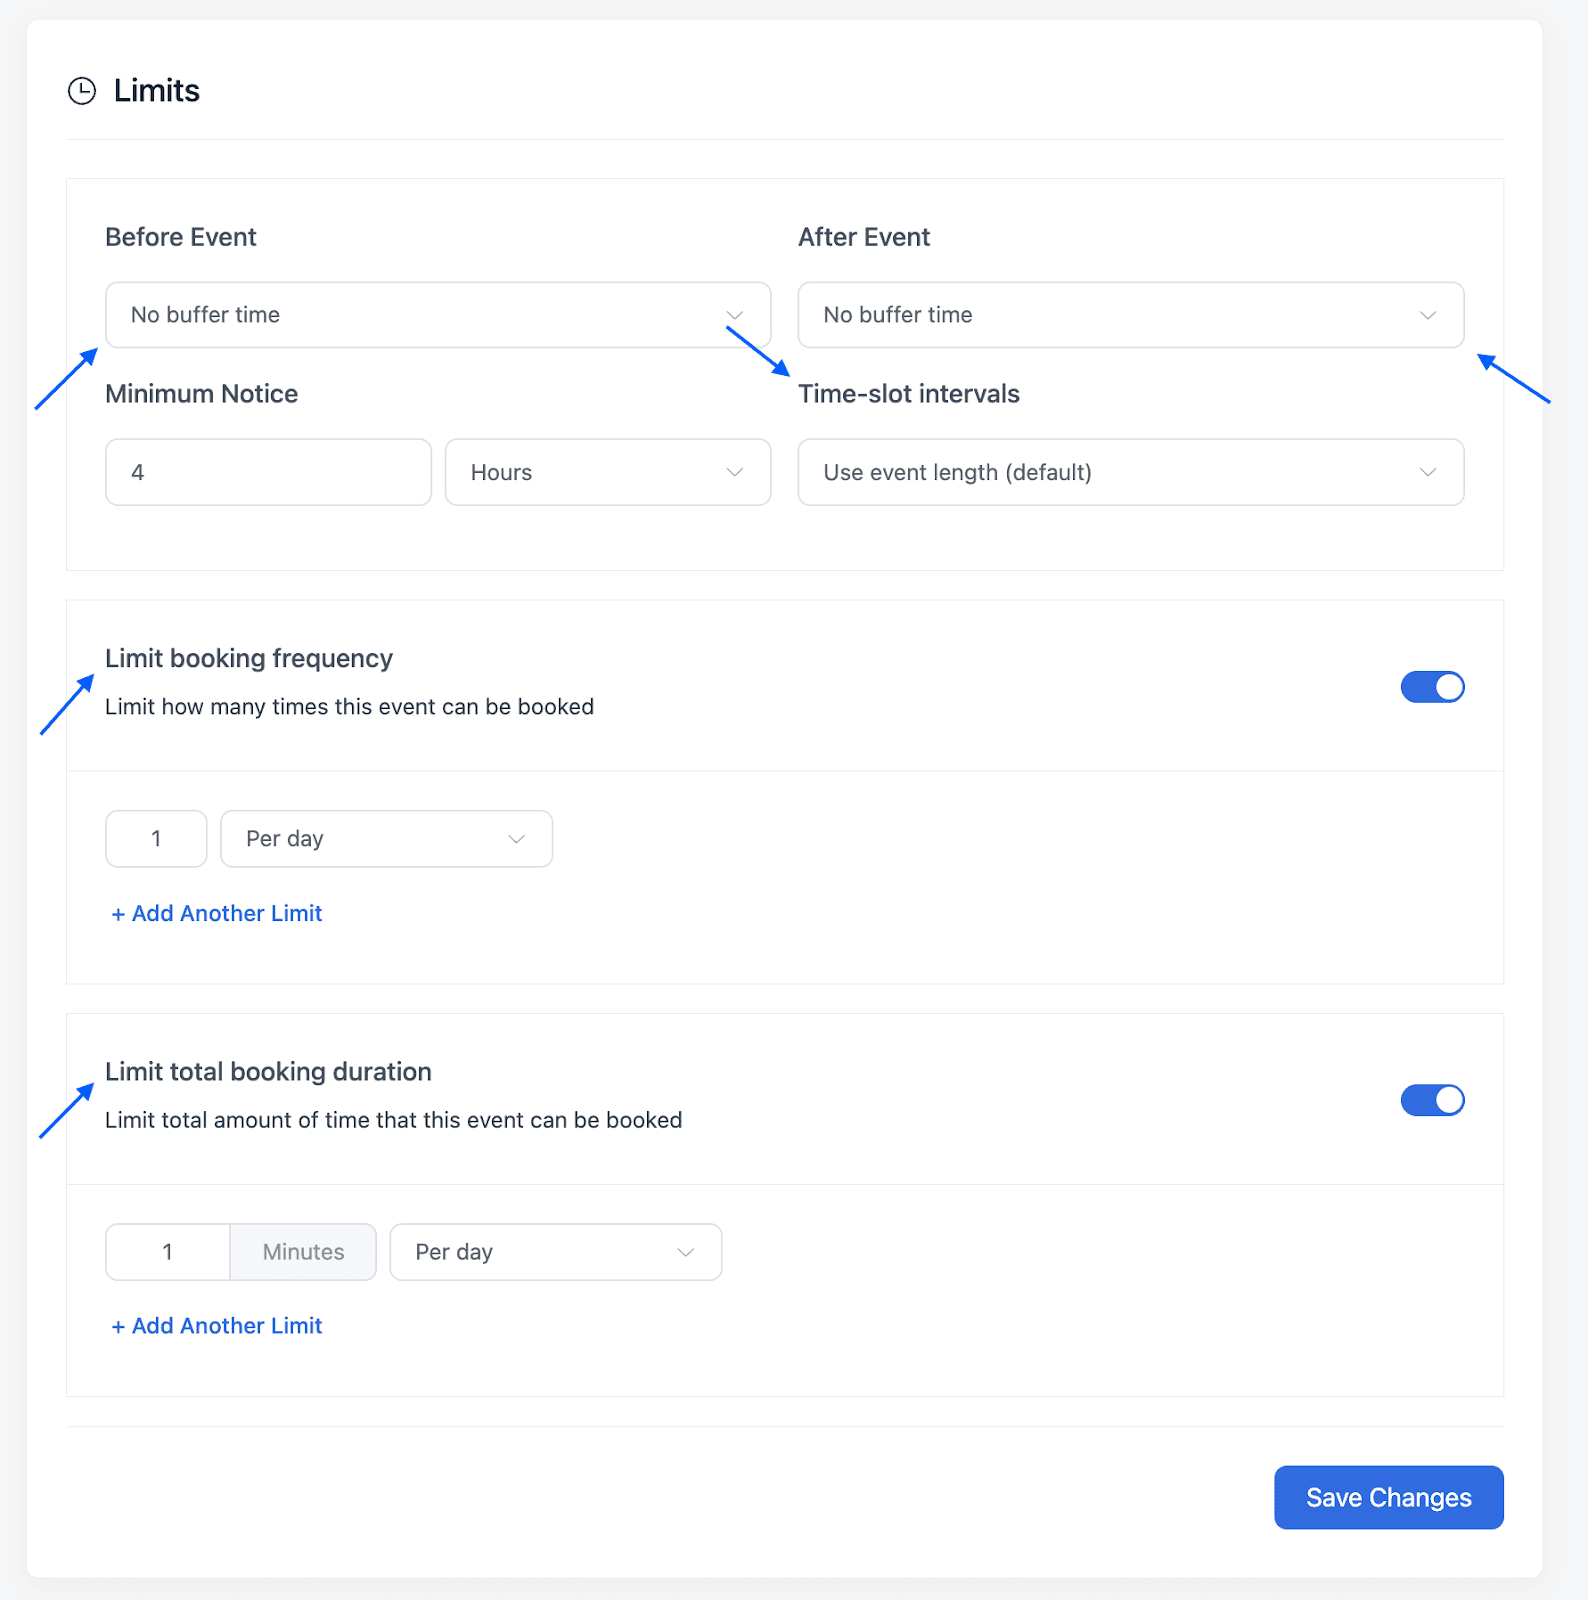
Task: Select the frequency count input showing 1
Action: click(x=155, y=838)
